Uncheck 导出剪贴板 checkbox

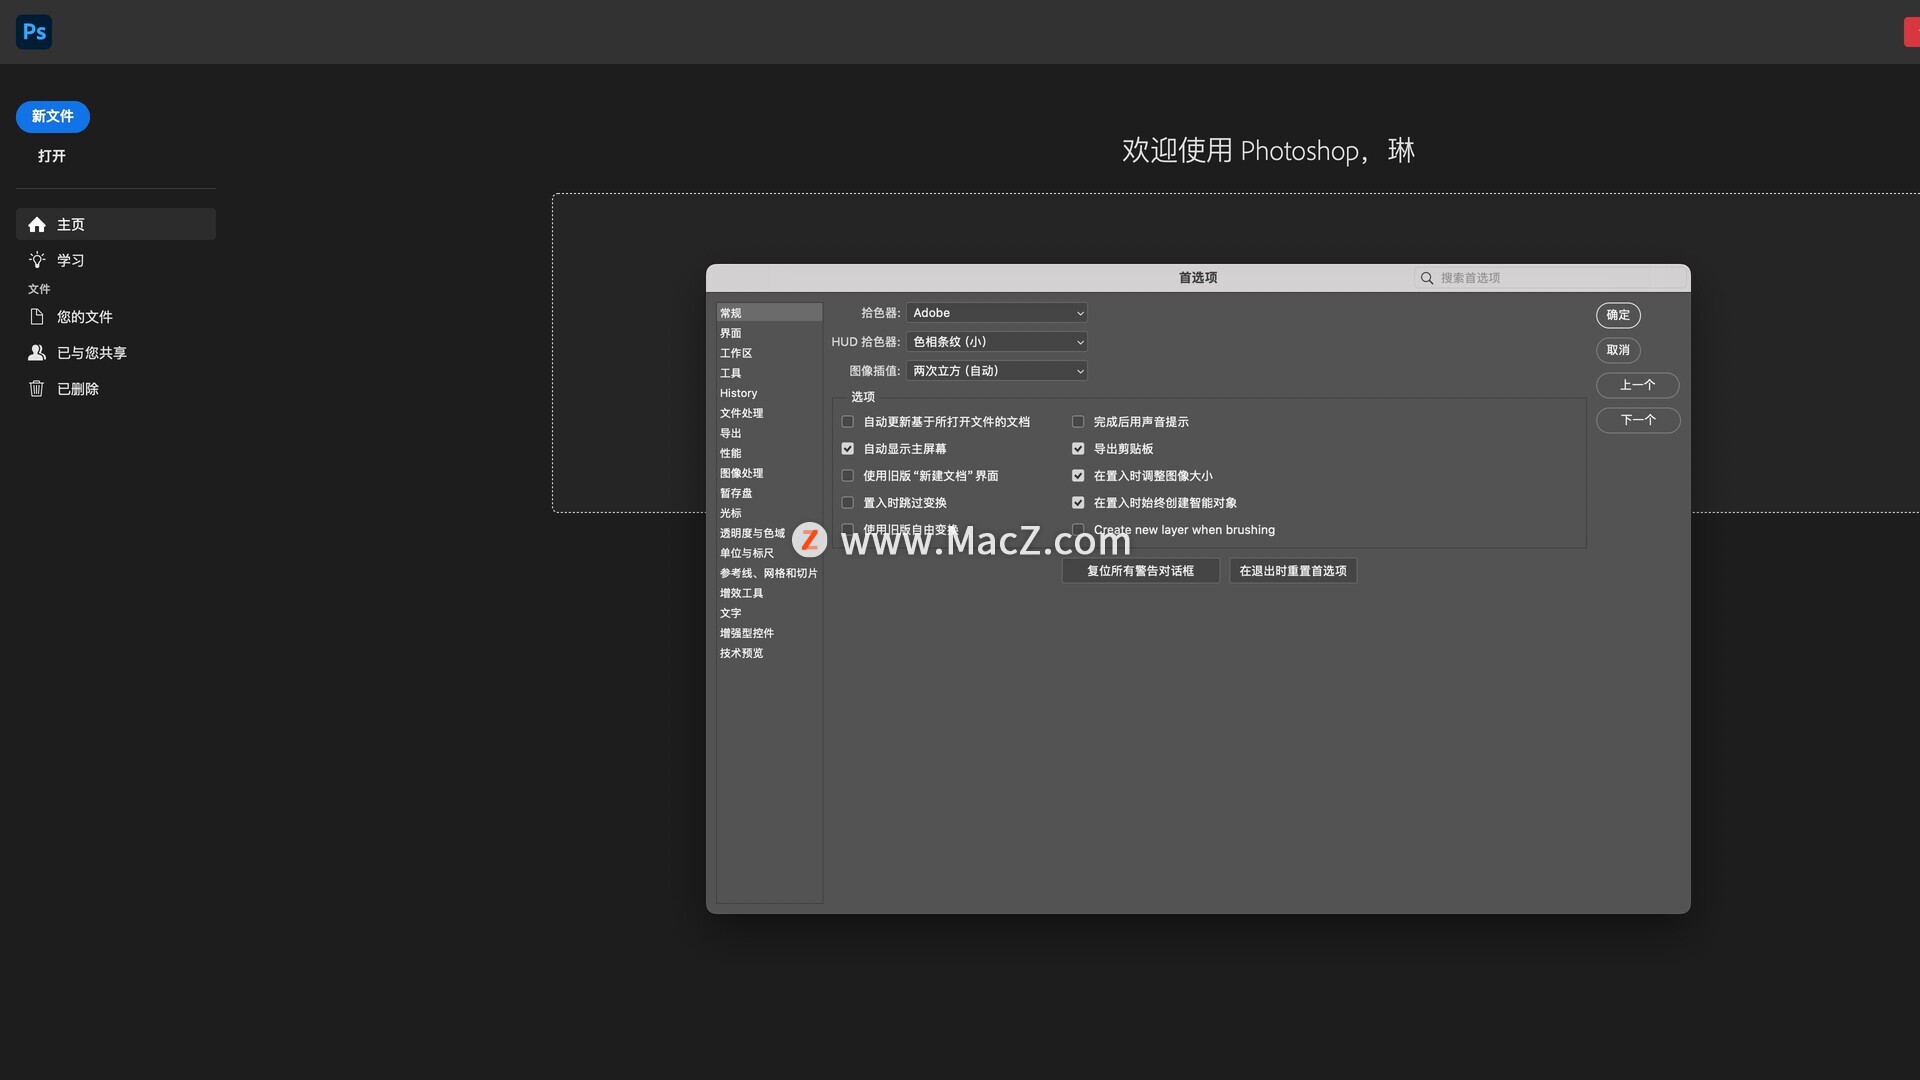pos(1078,449)
